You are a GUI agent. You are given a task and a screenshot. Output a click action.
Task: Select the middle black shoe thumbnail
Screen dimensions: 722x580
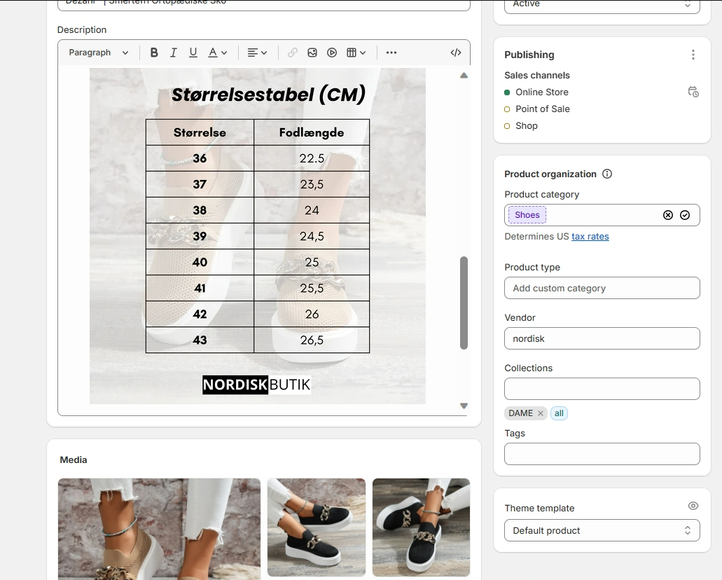click(x=316, y=528)
